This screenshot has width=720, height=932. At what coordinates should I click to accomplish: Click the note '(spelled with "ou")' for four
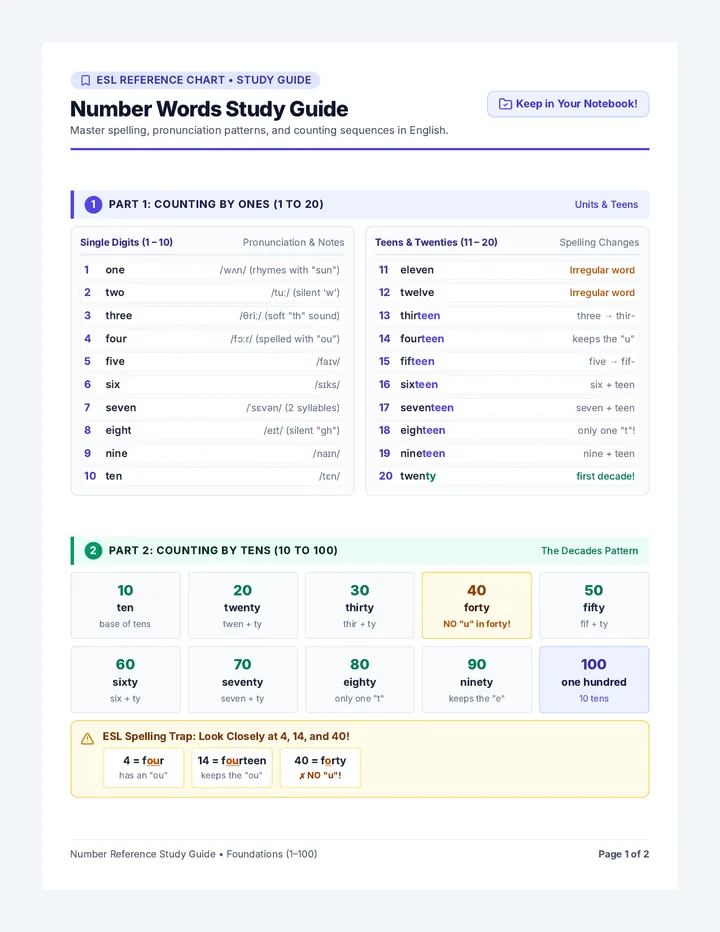297,339
